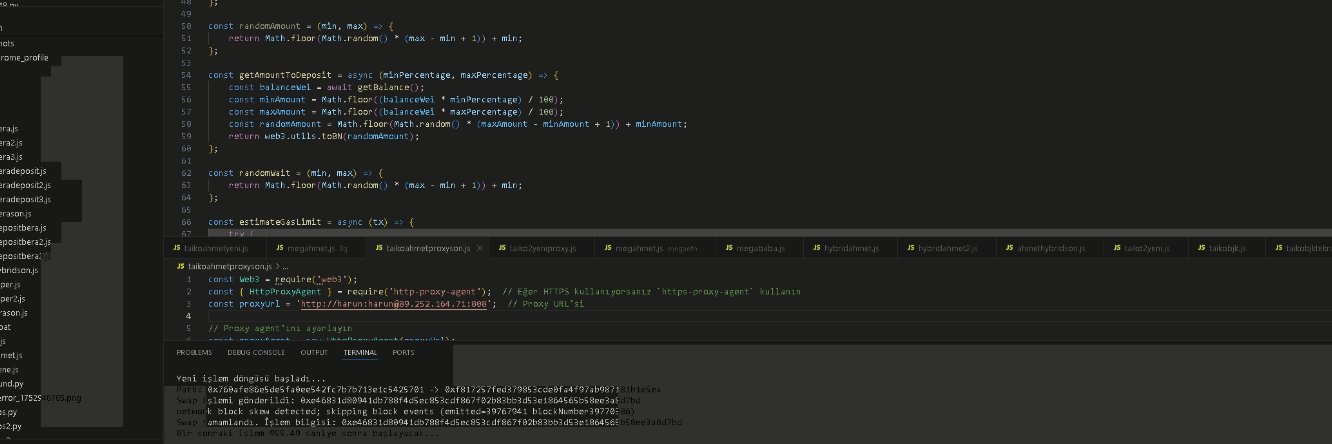The width and height of the screenshot is (1332, 444).
Task: Open the hybridahmet2.js tab
Action: (947, 248)
